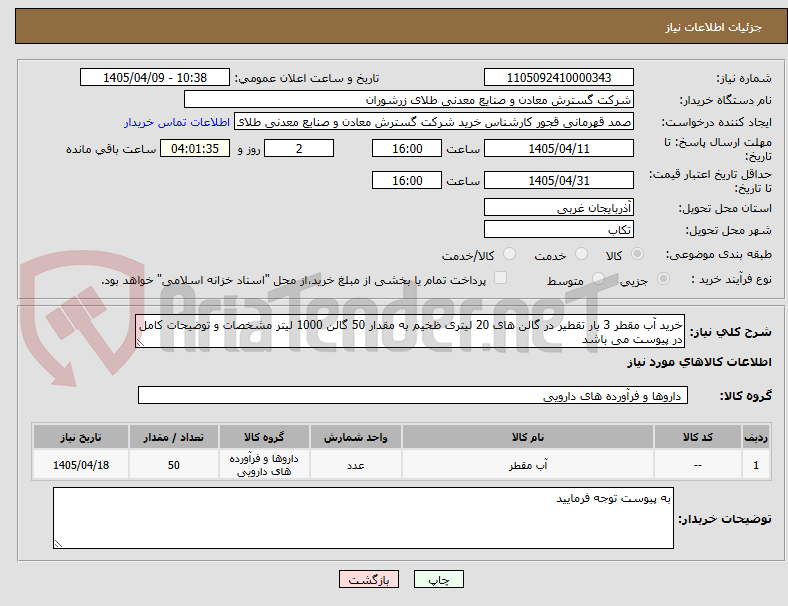Select the کالا/خدمت radio button
788x606 pixels.
pos(509,254)
